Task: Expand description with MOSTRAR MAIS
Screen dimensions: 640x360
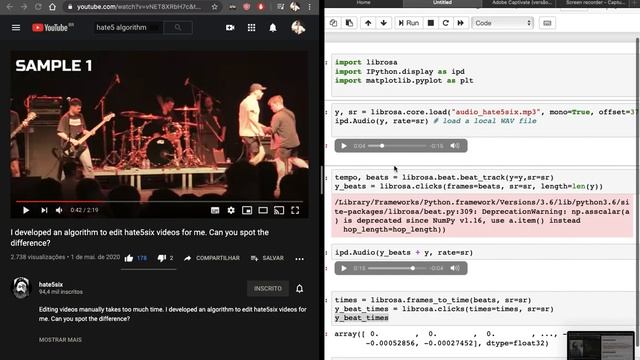Action: [60, 340]
